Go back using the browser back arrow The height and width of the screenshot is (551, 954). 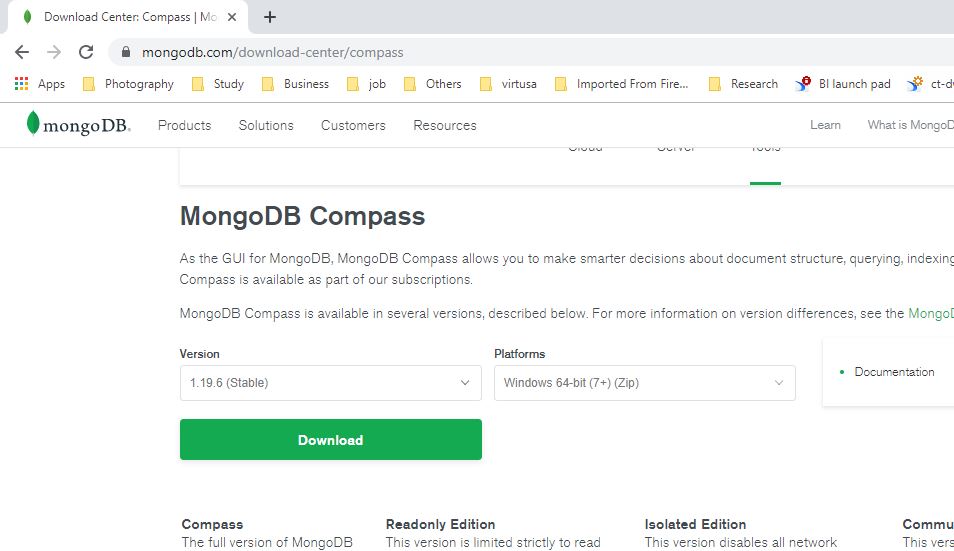(22, 52)
